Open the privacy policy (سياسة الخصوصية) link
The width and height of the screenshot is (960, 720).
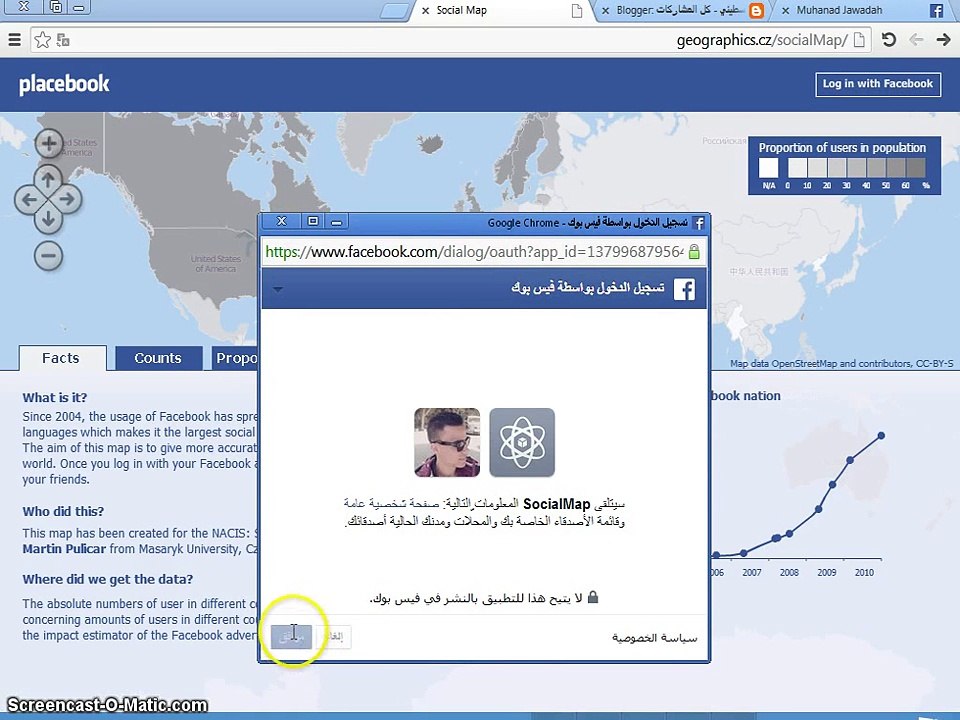pos(654,638)
